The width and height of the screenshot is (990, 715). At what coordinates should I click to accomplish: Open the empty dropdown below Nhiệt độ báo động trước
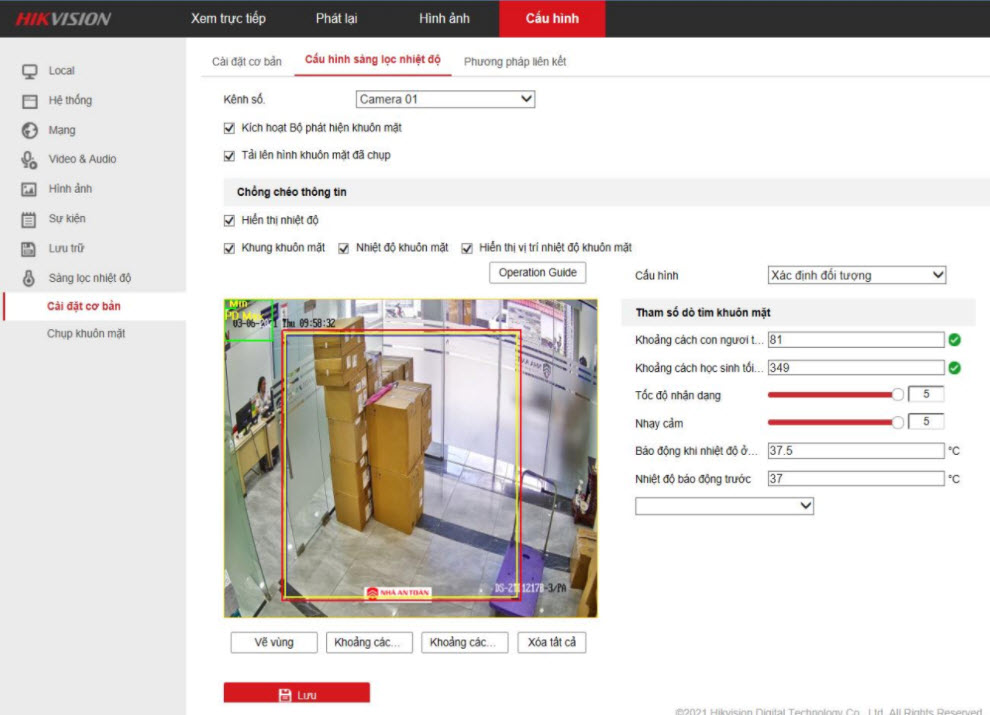coord(724,507)
